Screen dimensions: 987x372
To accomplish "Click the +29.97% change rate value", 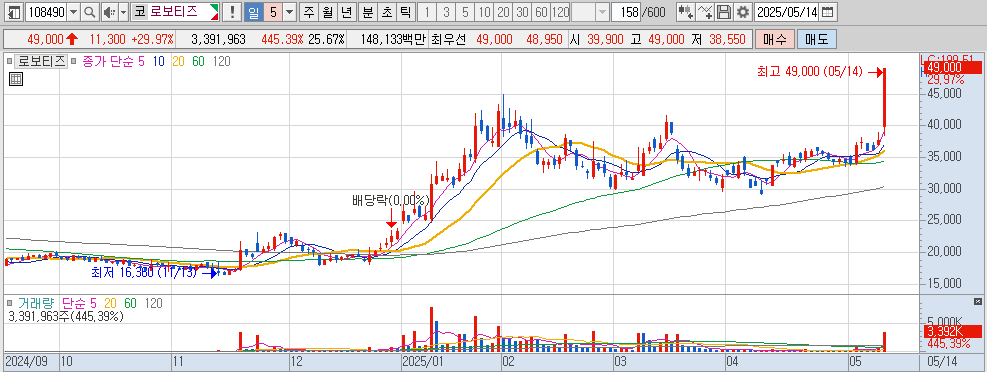I will pyautogui.click(x=153, y=40).
